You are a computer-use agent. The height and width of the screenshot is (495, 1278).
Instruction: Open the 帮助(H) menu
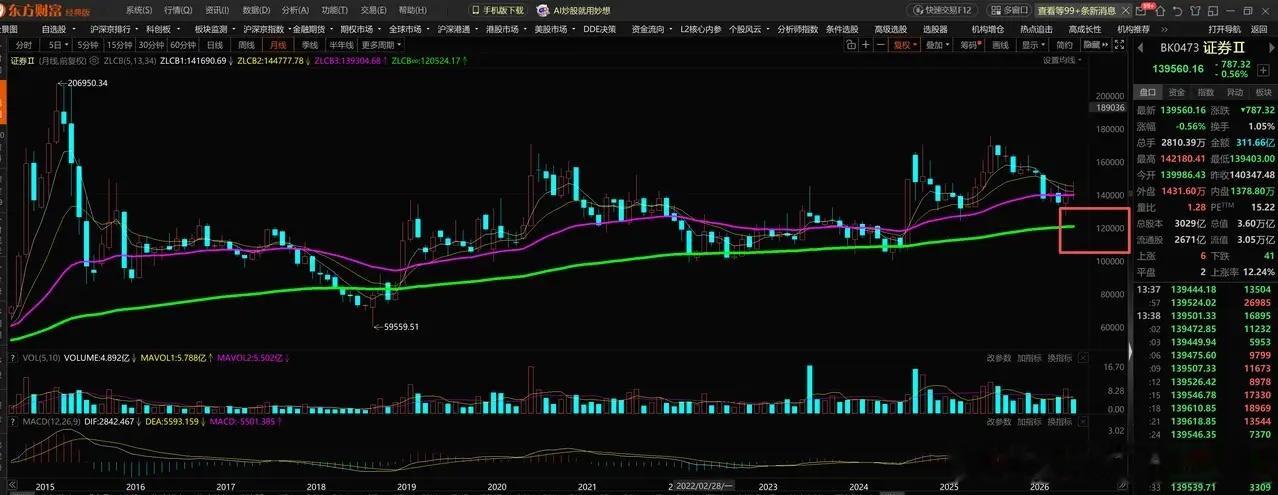(412, 10)
